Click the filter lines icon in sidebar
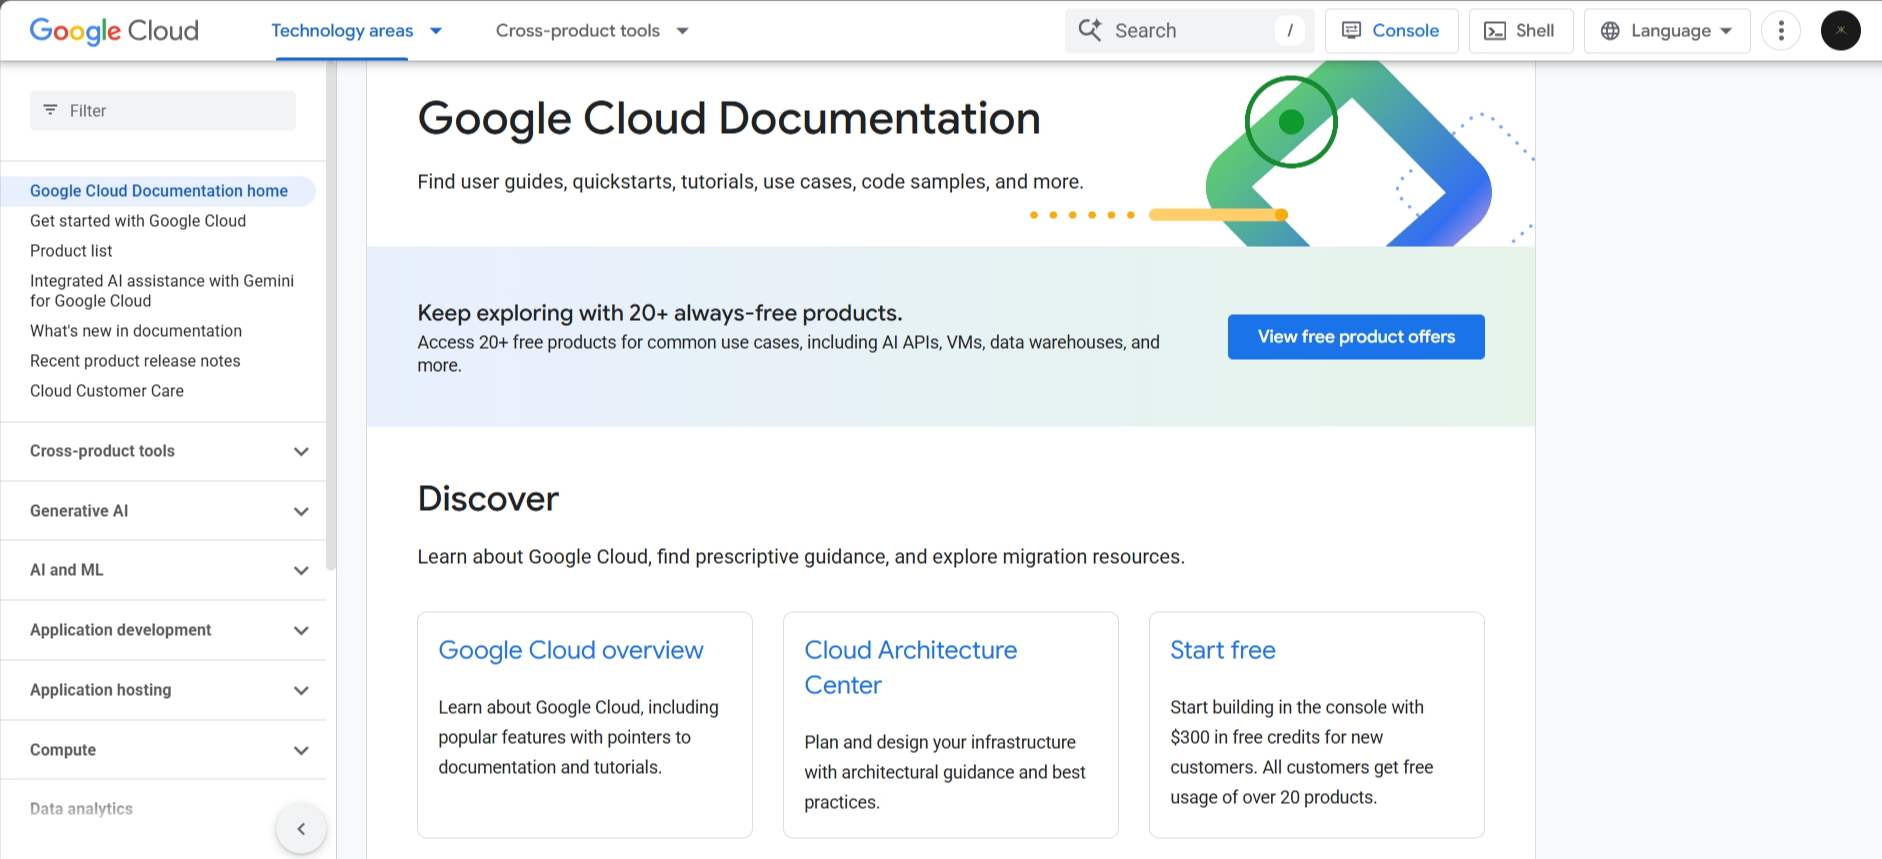Viewport: 1882px width, 859px height. click(x=50, y=110)
